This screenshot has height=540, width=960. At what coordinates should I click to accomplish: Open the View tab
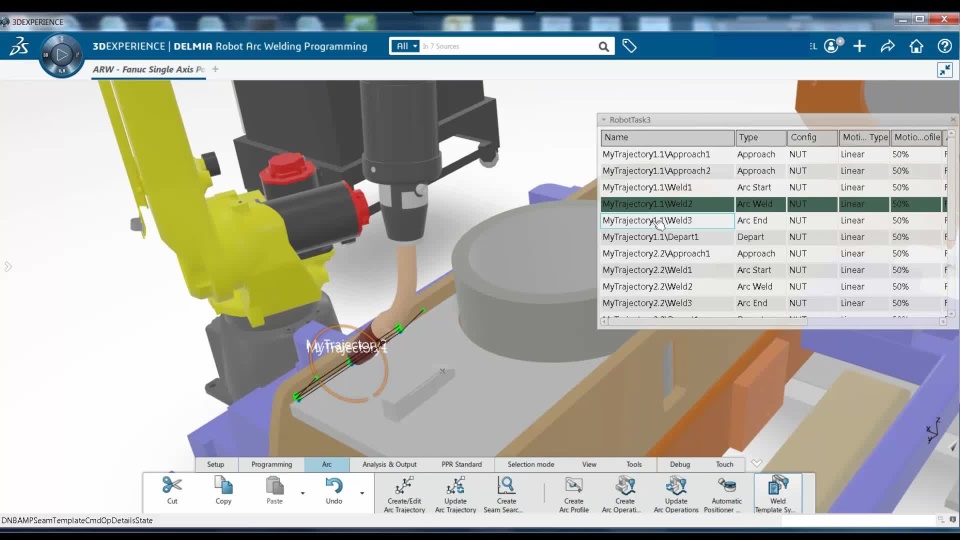tap(589, 464)
